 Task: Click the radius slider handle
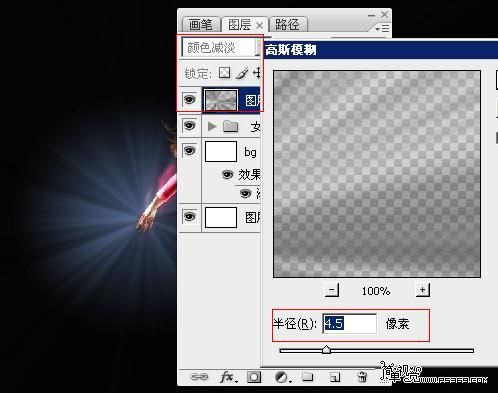[326, 350]
